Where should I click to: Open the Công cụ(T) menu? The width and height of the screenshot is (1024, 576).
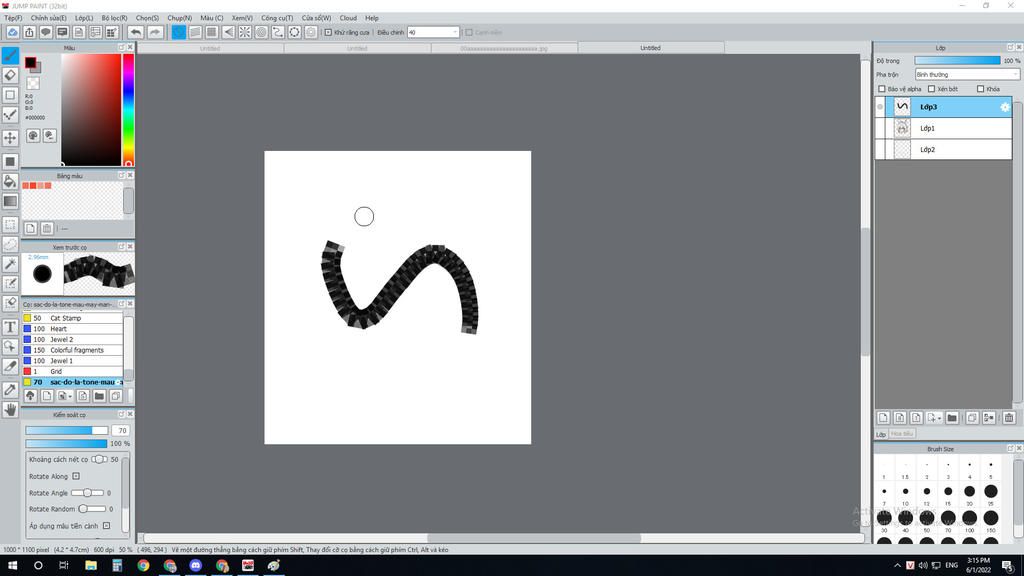tap(277, 18)
